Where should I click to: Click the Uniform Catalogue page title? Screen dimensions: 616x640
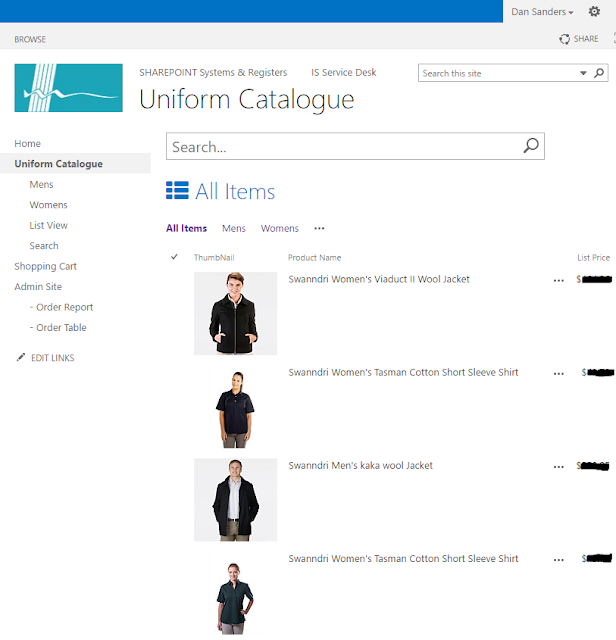pos(247,99)
